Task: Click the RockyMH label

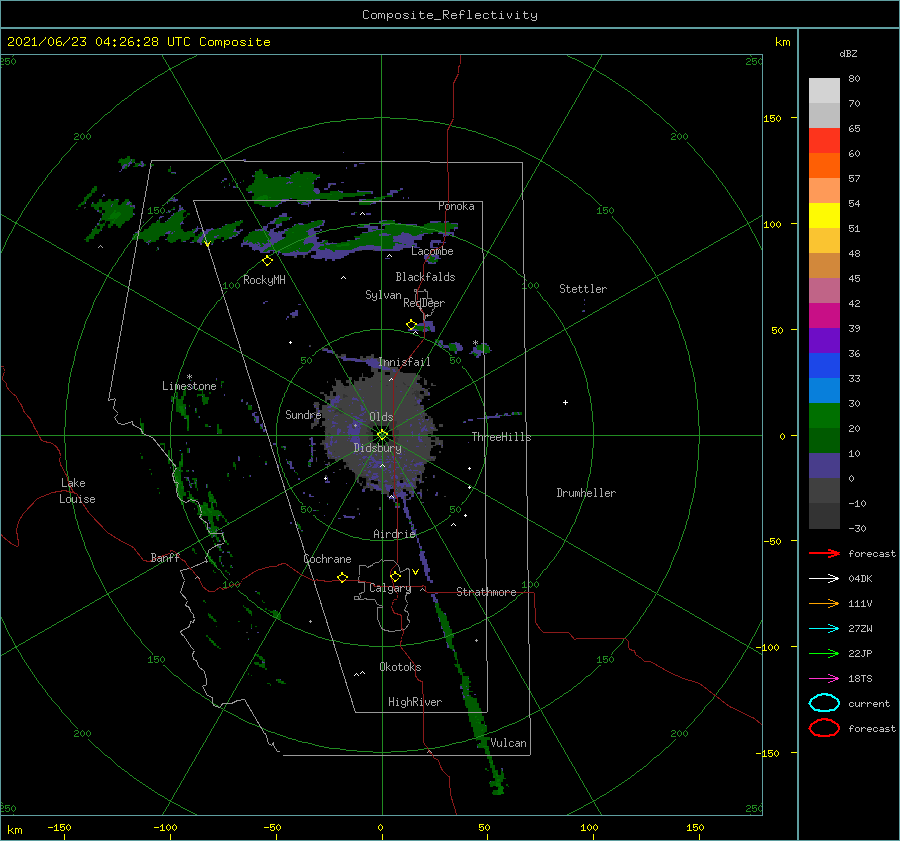Action: (264, 280)
